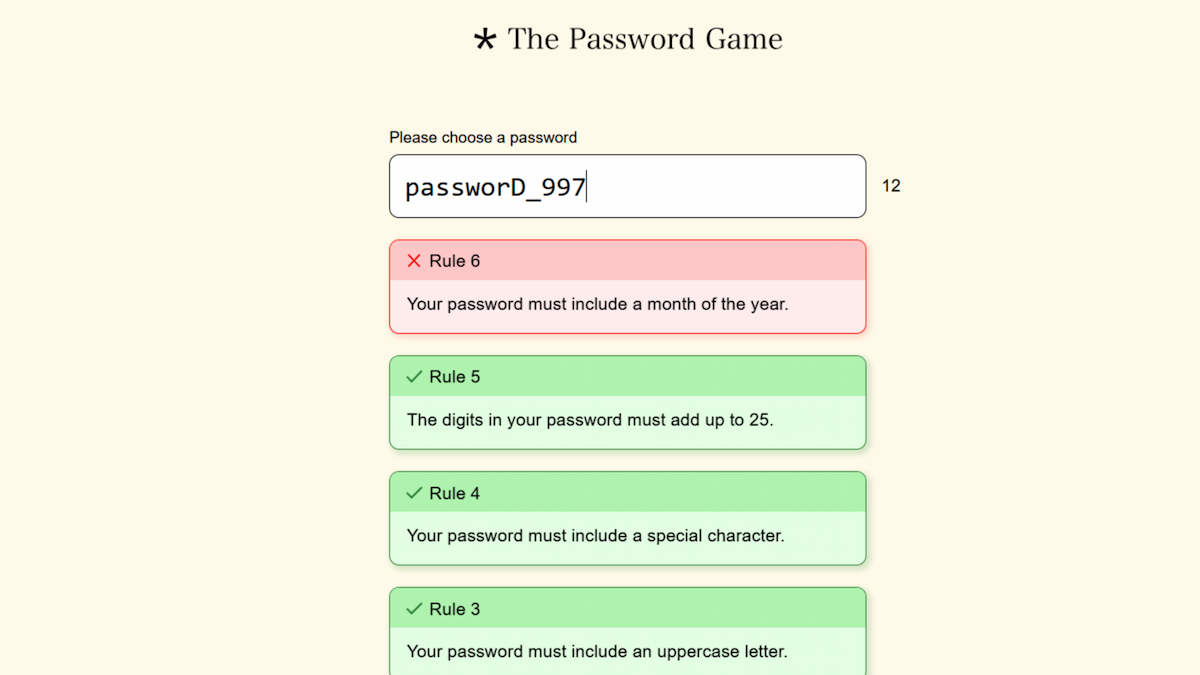Click the digits add up to 25 text
Image resolution: width=1200 pixels, height=675 pixels.
click(590, 420)
